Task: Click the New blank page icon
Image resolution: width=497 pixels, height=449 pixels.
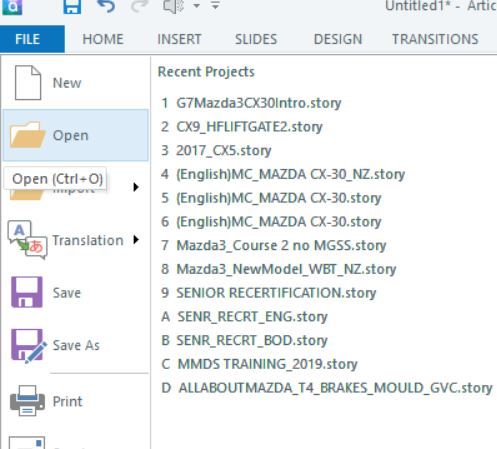Action: (x=28, y=83)
